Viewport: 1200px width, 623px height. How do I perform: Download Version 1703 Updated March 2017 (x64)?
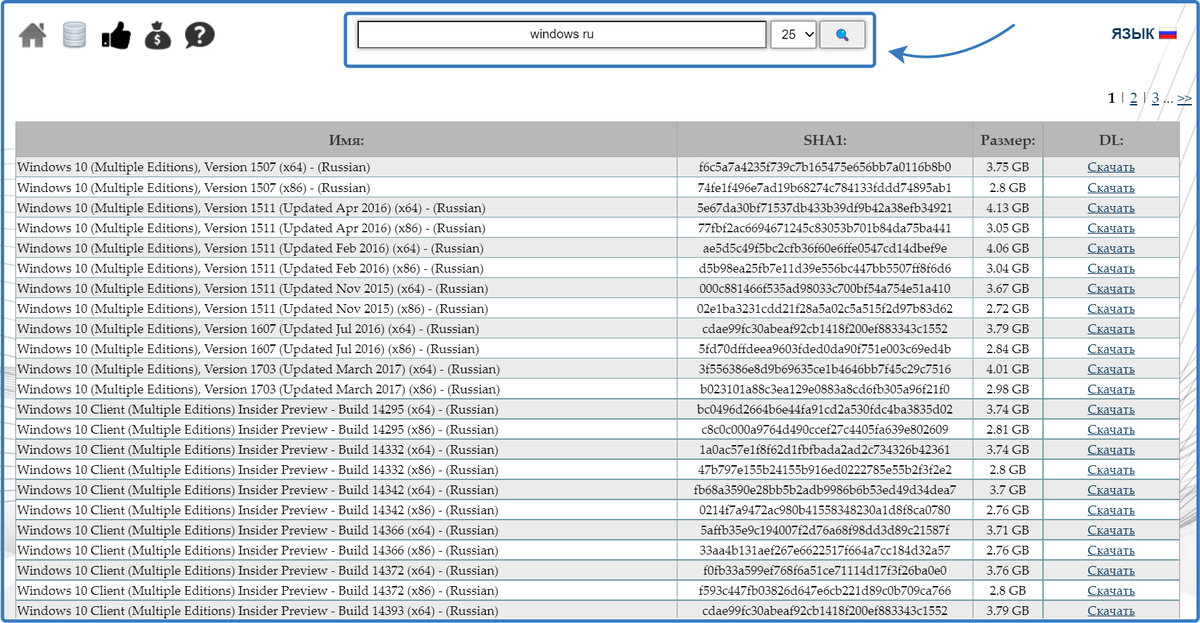[x=1111, y=369]
